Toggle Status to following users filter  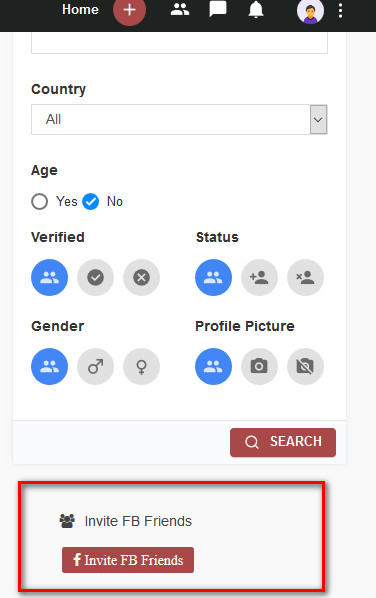coord(259,277)
